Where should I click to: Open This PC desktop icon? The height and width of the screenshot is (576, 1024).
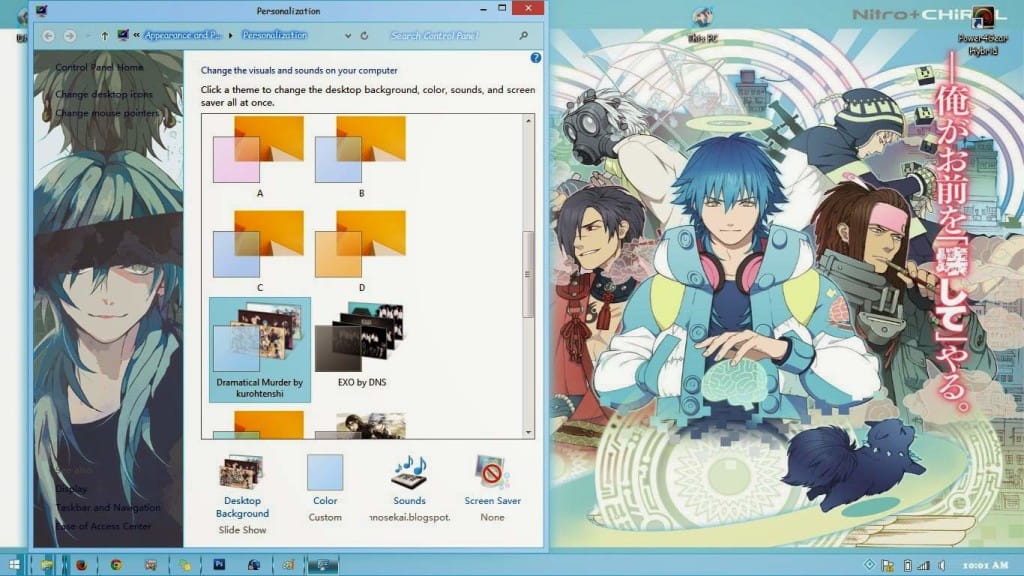703,24
